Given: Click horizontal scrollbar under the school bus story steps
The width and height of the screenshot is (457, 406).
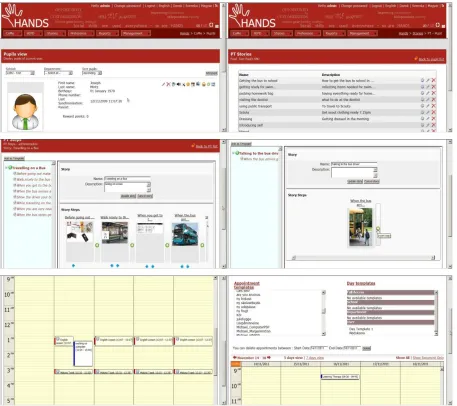Looking at the screenshot, I should pyautogui.click(x=363, y=258).
